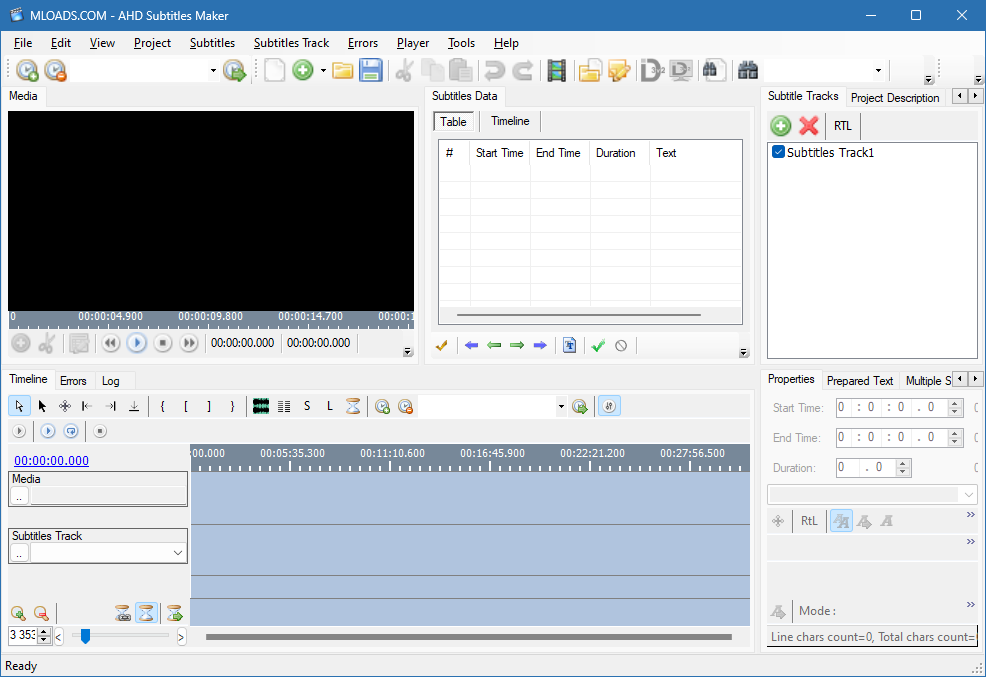This screenshot has height=677, width=986.
Task: Stop media playback in the player
Action: pyautogui.click(x=163, y=343)
